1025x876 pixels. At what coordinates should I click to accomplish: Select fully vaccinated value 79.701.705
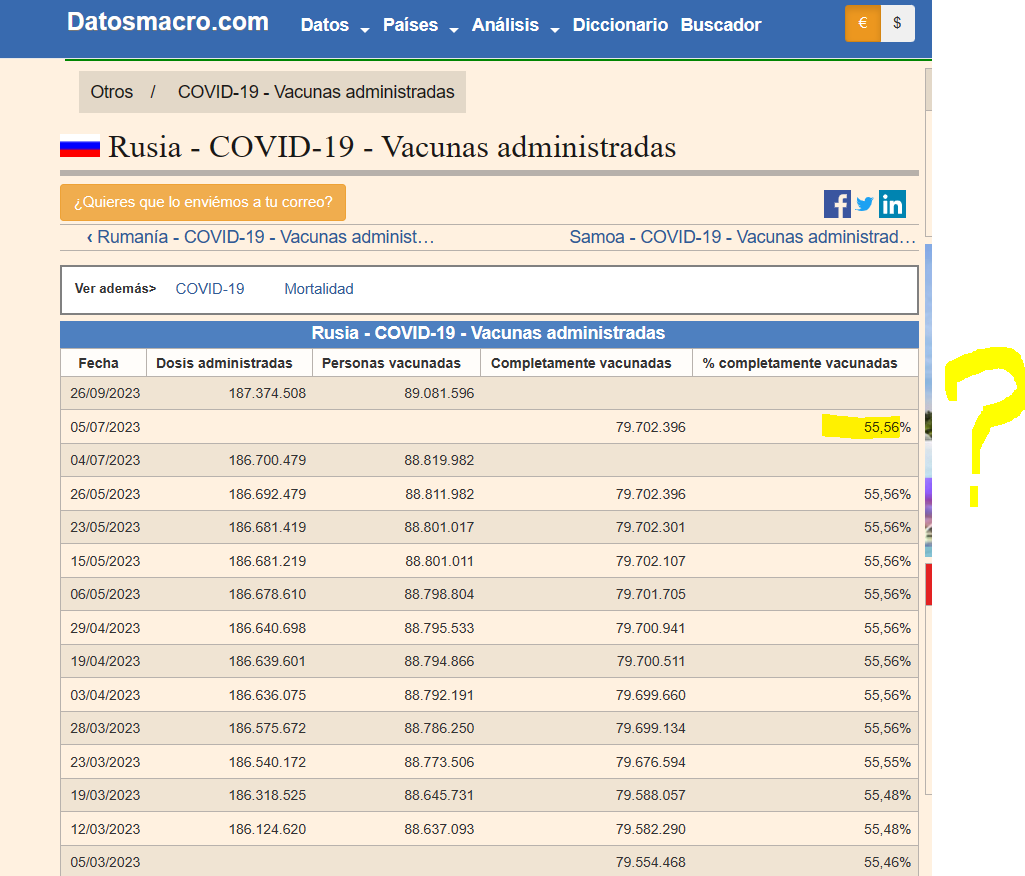click(650, 594)
